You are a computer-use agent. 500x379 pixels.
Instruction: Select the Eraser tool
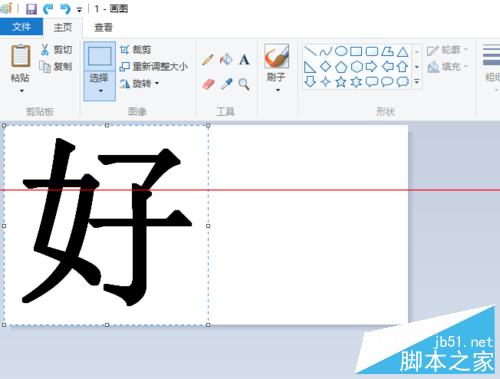208,84
